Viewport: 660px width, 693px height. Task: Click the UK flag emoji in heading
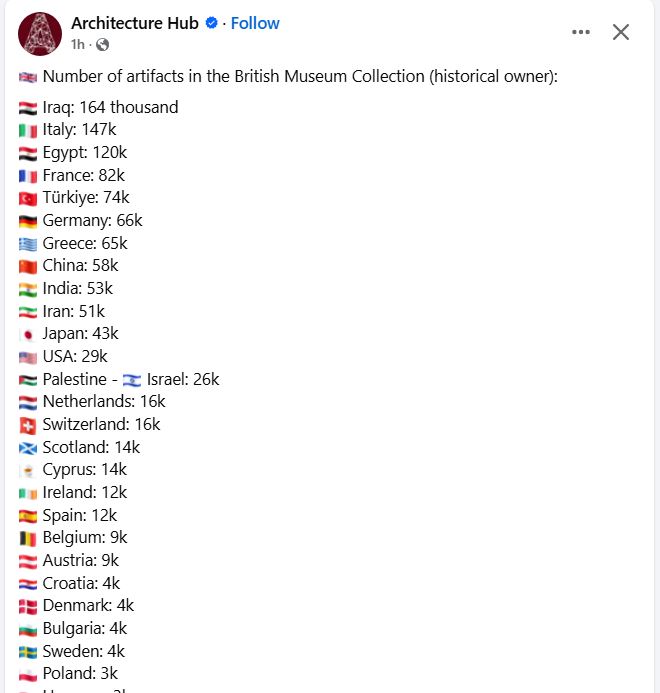click(28, 78)
